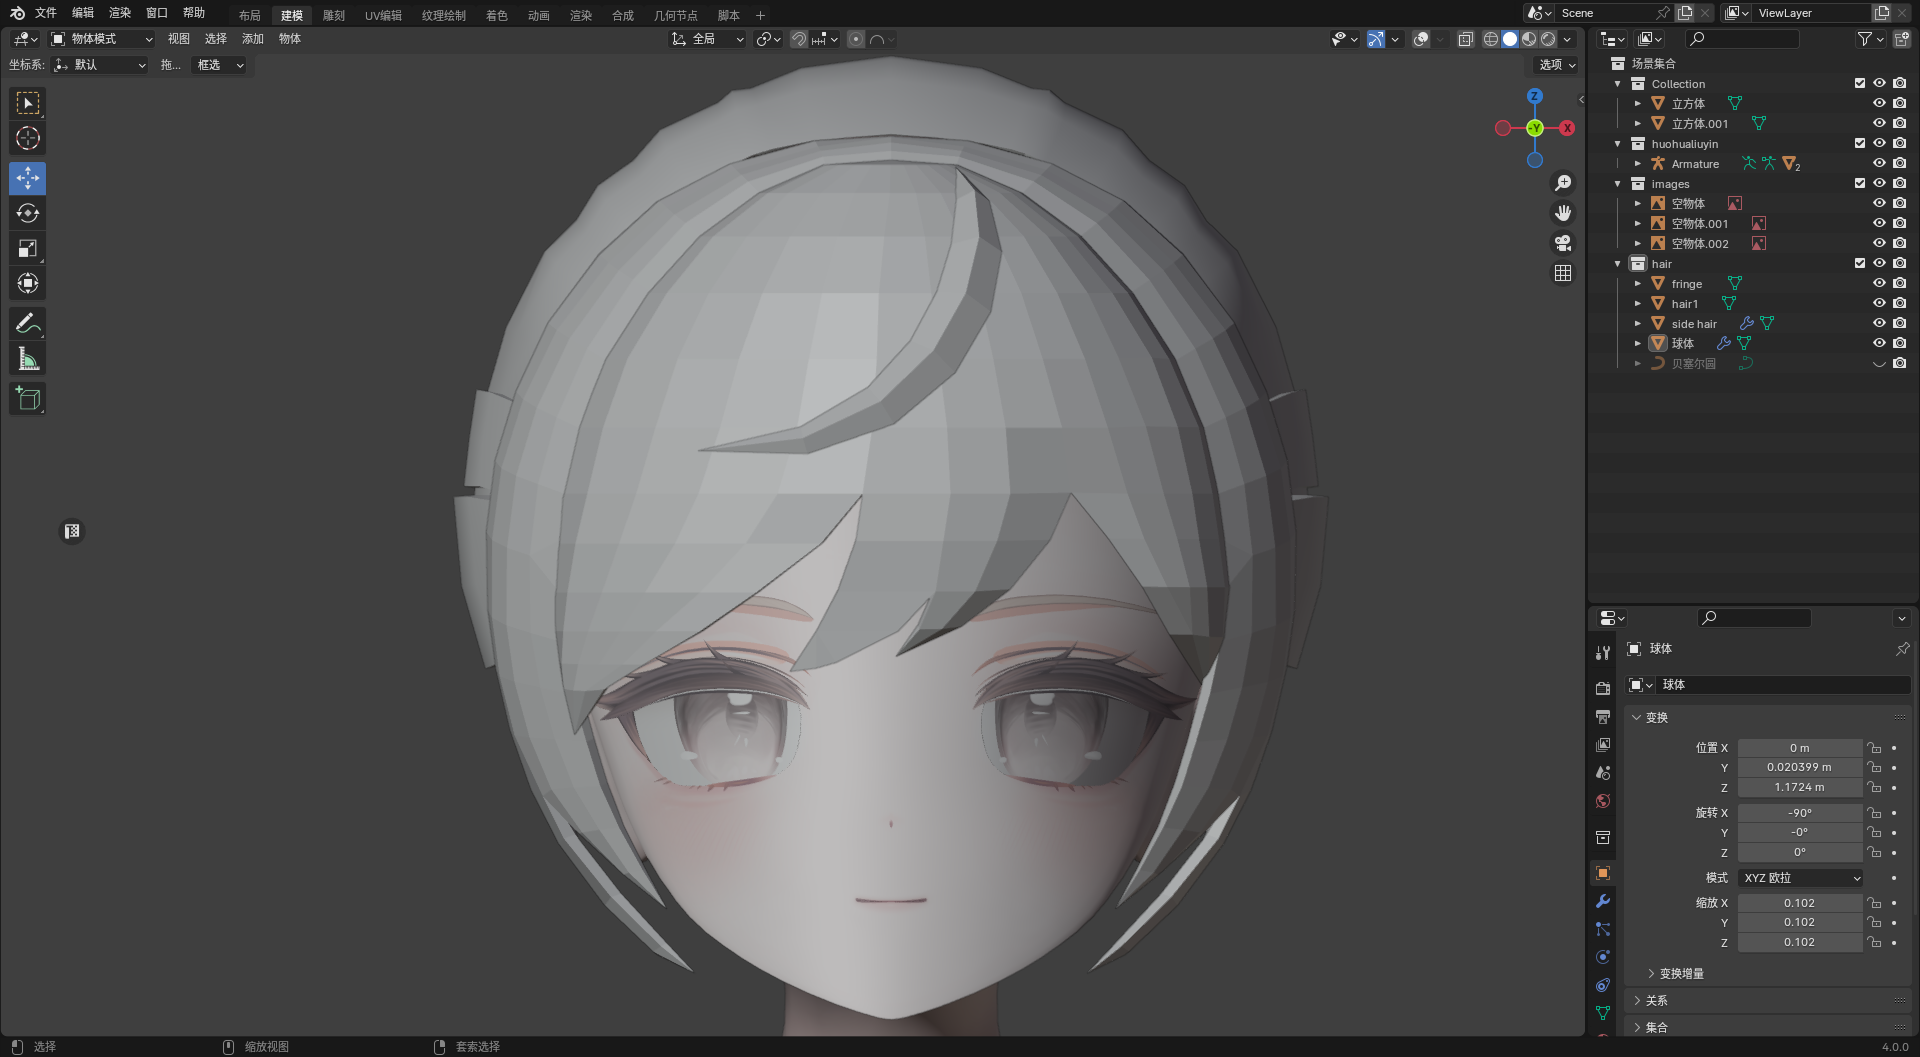Select the Rotate tool
Viewport: 1920px width, 1057px height.
28,214
